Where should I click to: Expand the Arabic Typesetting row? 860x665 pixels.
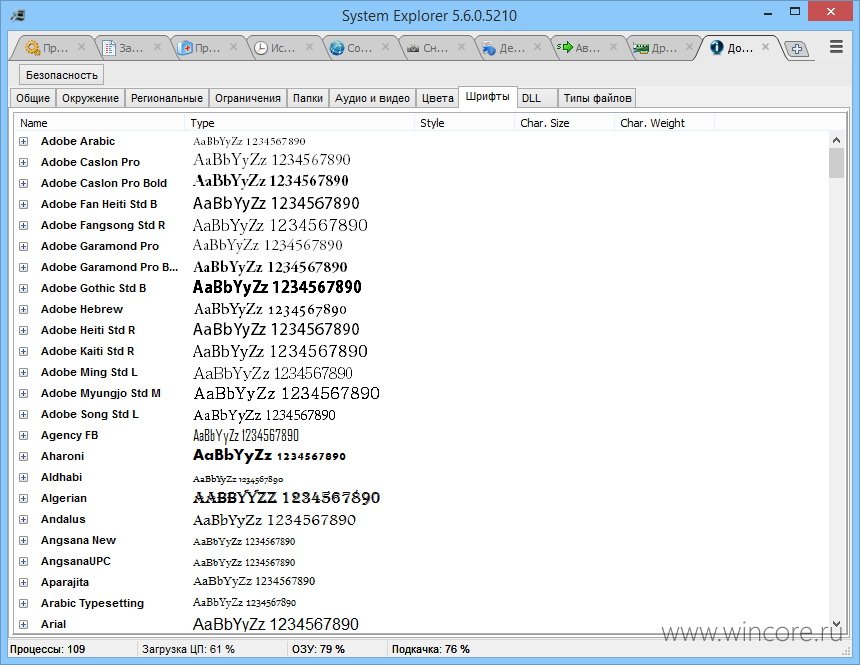24,604
